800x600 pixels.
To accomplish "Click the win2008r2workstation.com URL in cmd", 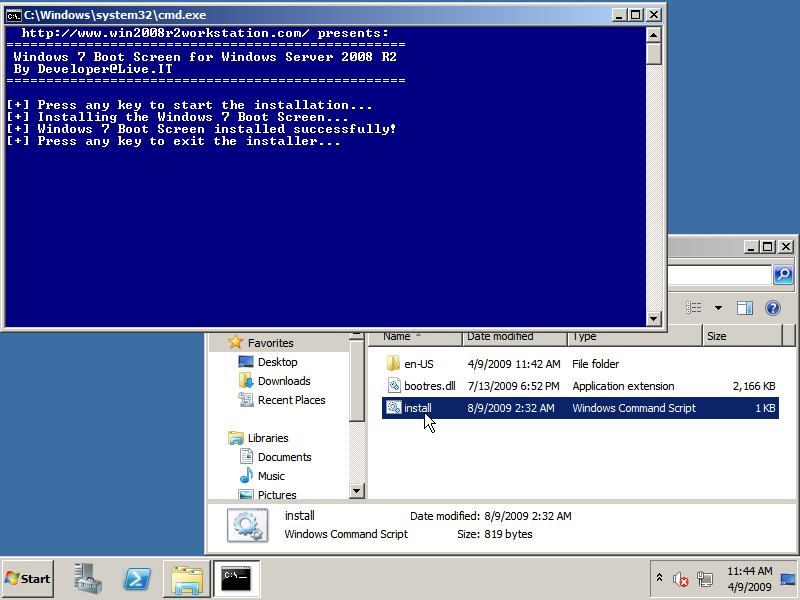I will point(165,33).
